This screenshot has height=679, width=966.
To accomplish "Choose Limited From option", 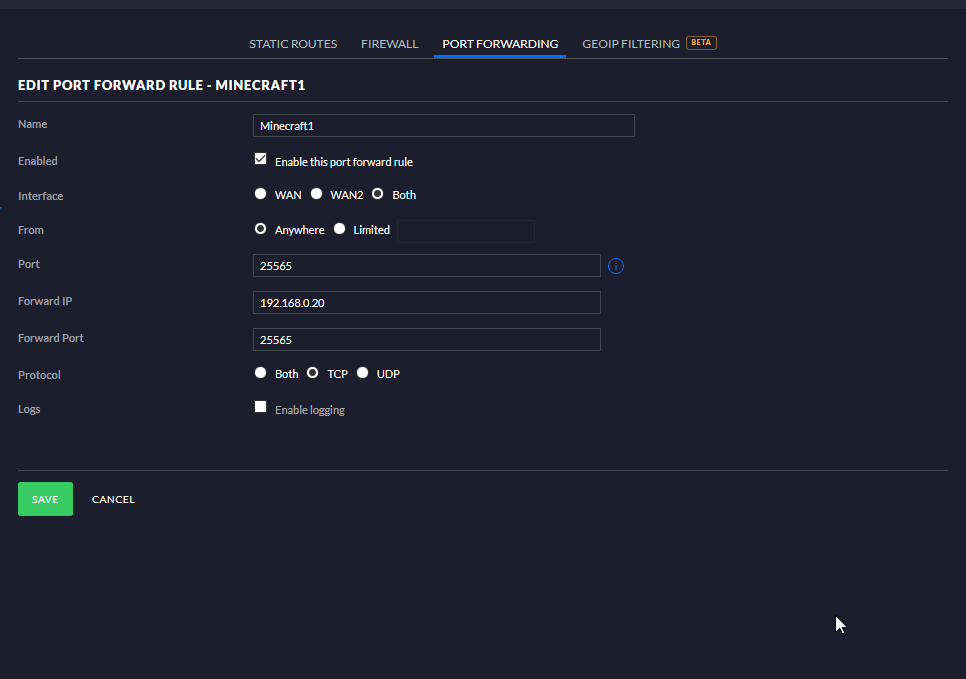I will (x=340, y=229).
